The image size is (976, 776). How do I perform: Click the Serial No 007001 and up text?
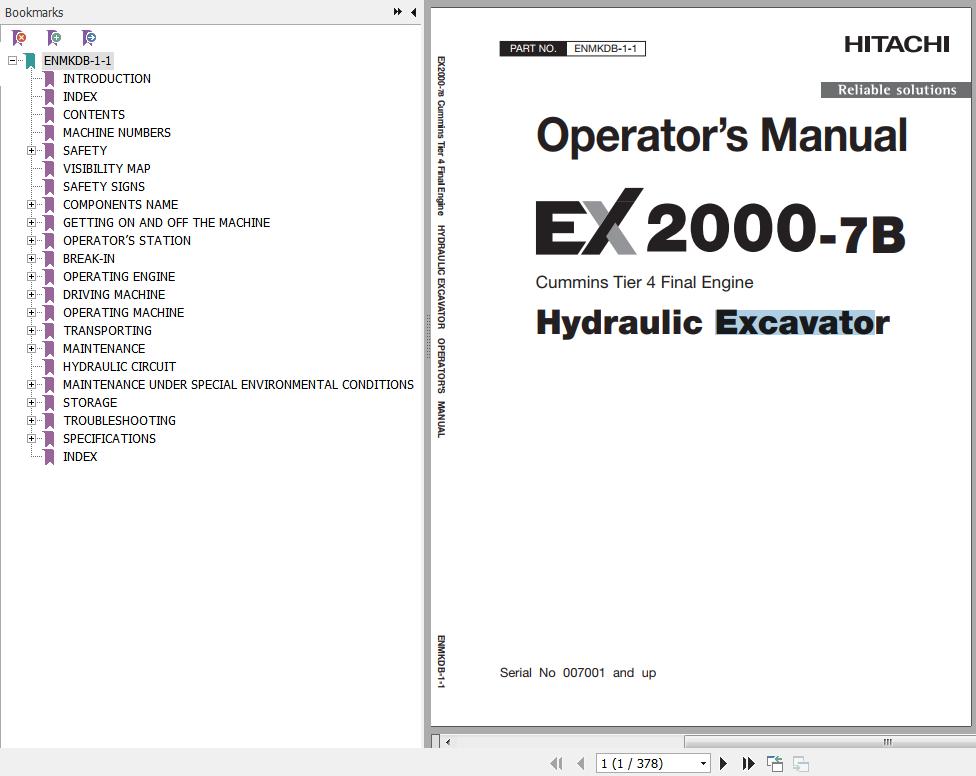pos(578,673)
